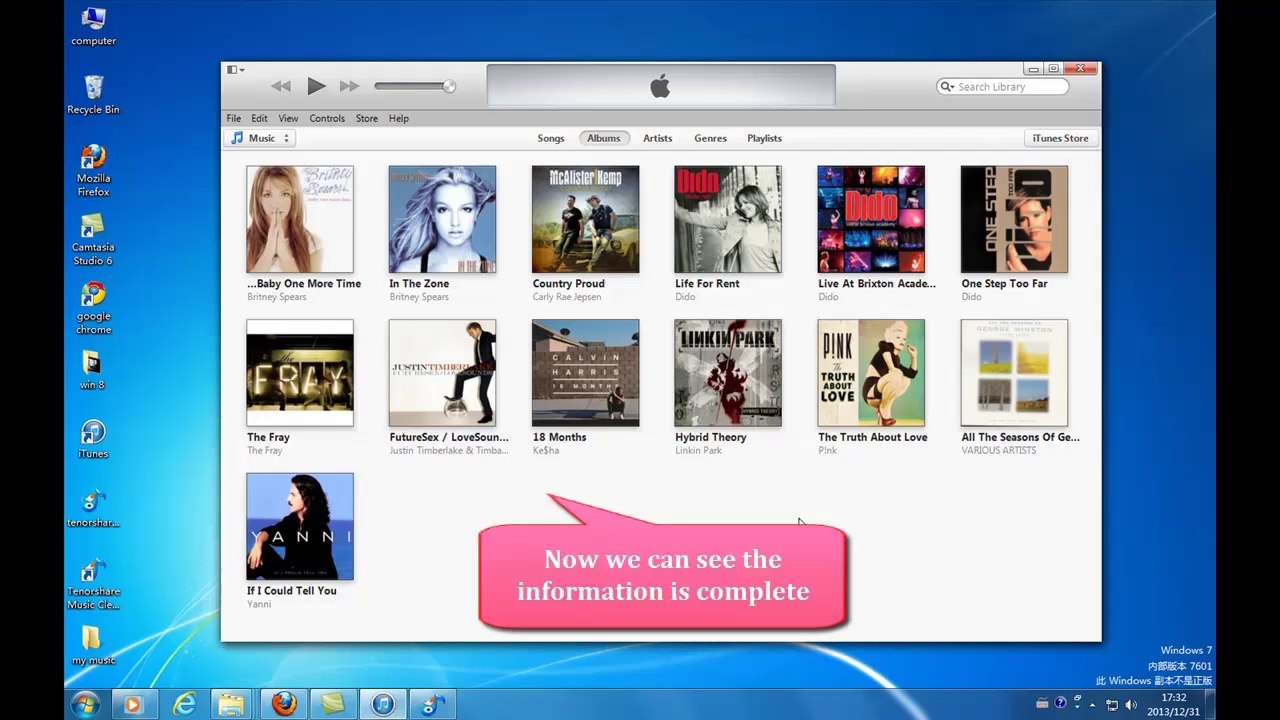Select the tenorshar... desktop icon
Screen dimensions: 1280x720
tap(93, 508)
